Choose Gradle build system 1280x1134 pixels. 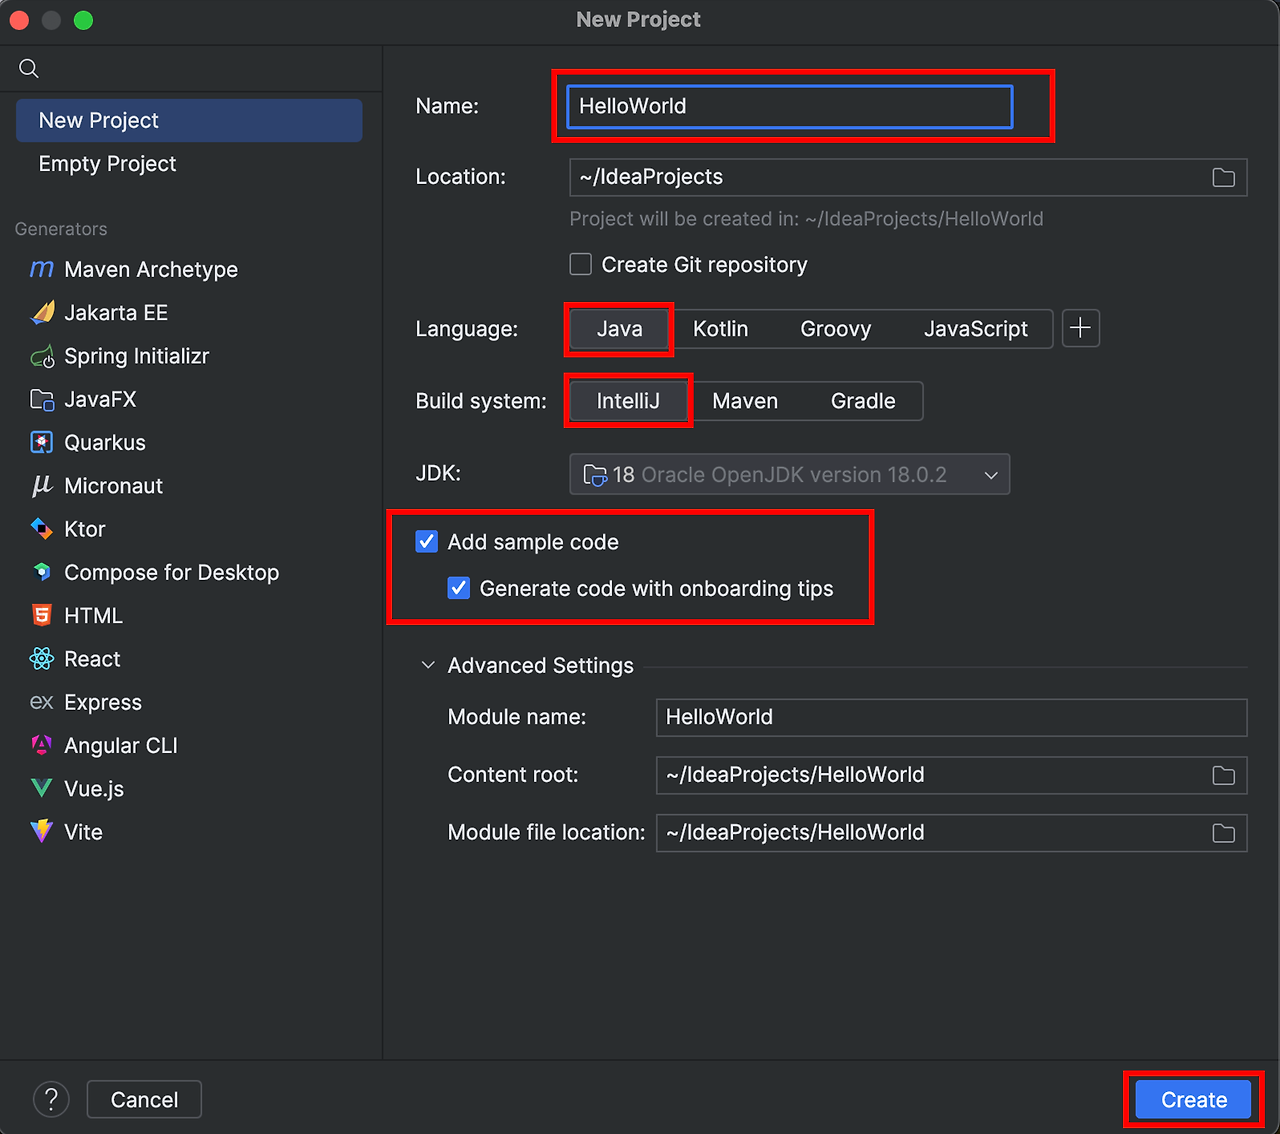863,401
